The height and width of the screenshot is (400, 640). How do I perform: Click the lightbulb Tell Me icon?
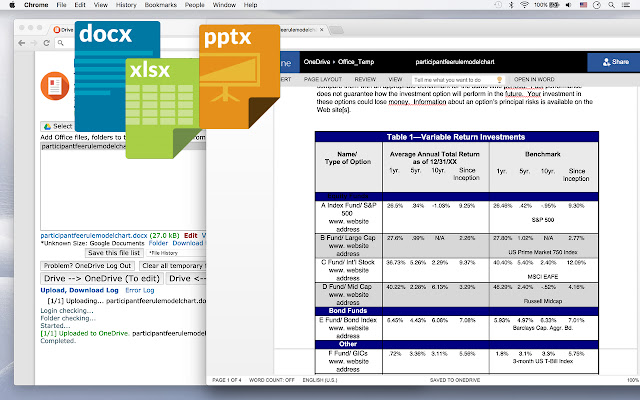tap(499, 80)
